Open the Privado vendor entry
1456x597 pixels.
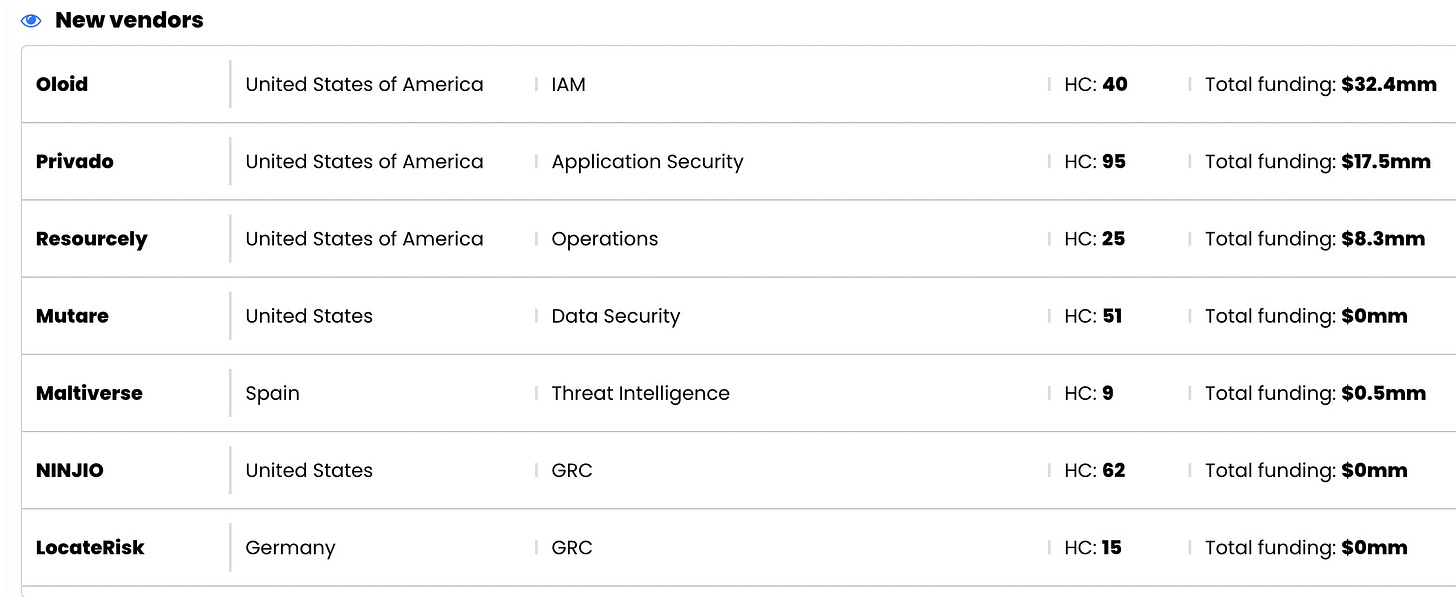click(75, 161)
